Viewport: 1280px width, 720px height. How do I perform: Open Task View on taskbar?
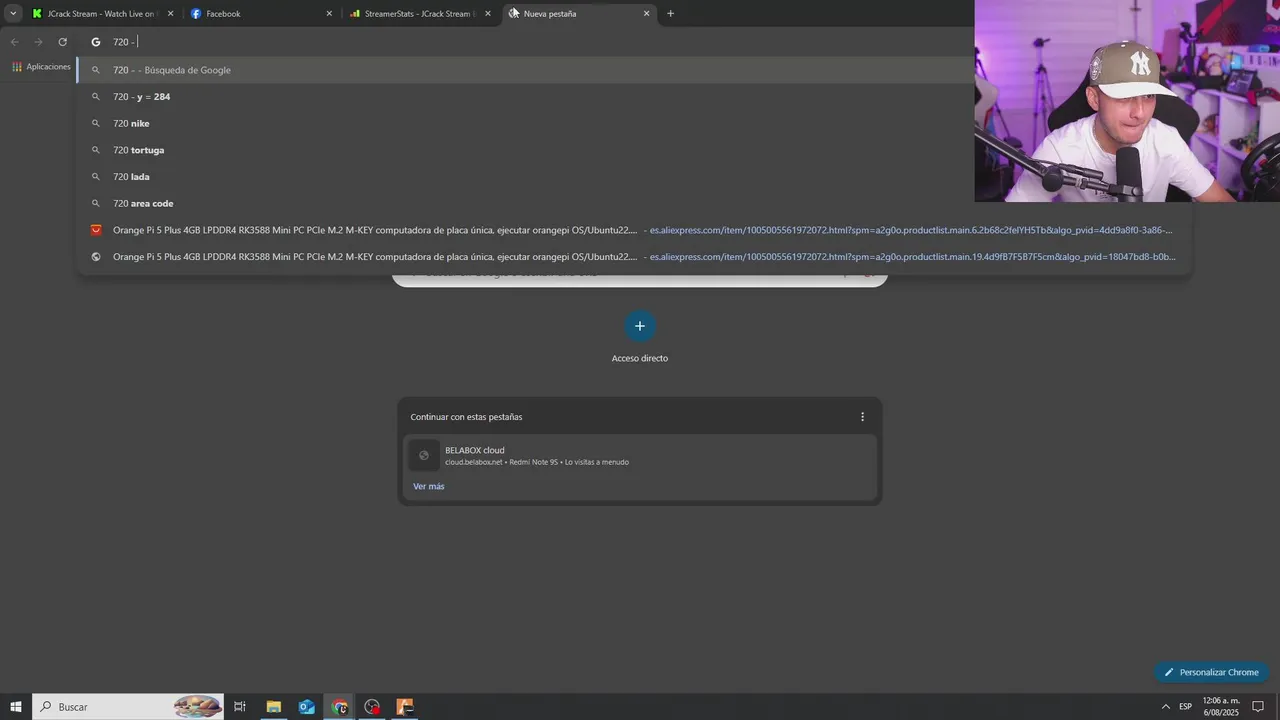tap(240, 707)
